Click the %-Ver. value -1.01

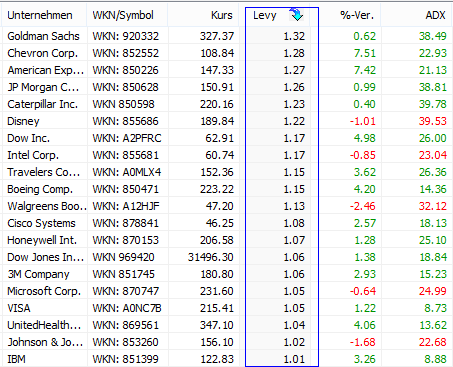[x=363, y=121]
